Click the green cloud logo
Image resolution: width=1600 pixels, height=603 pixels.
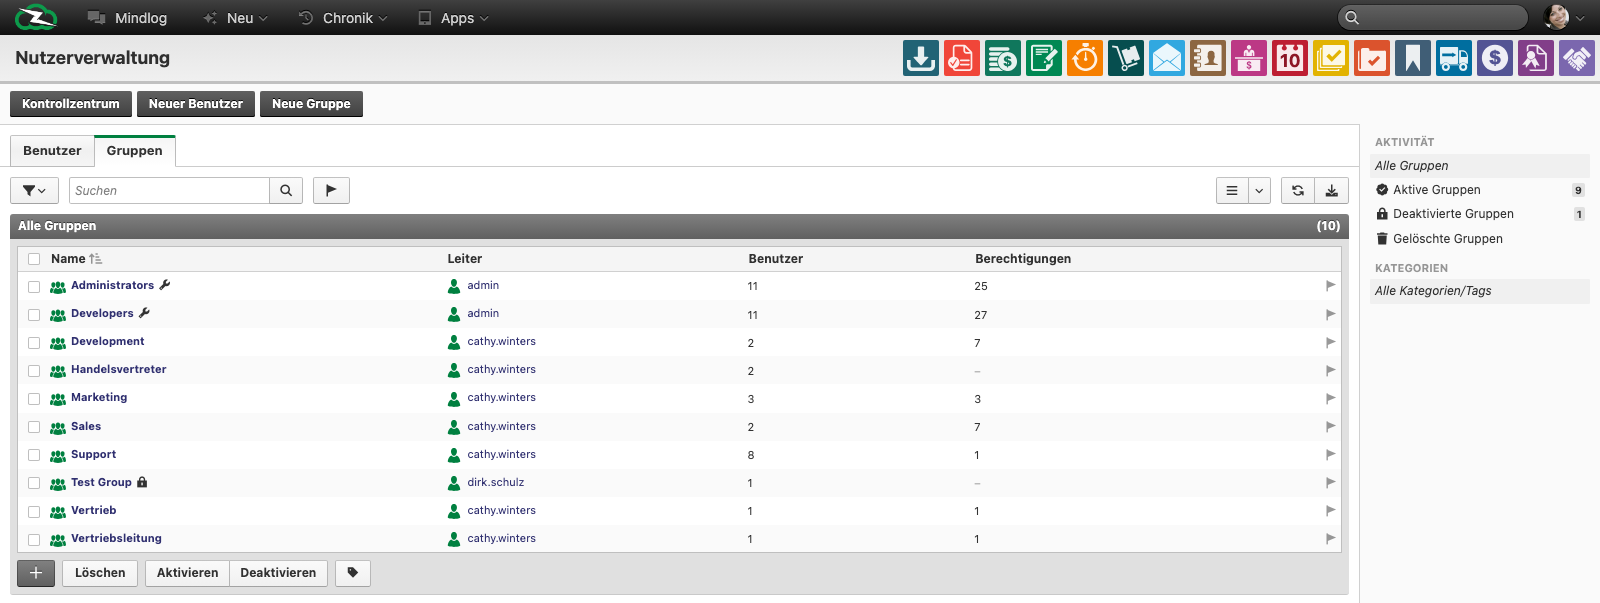[x=36, y=17]
